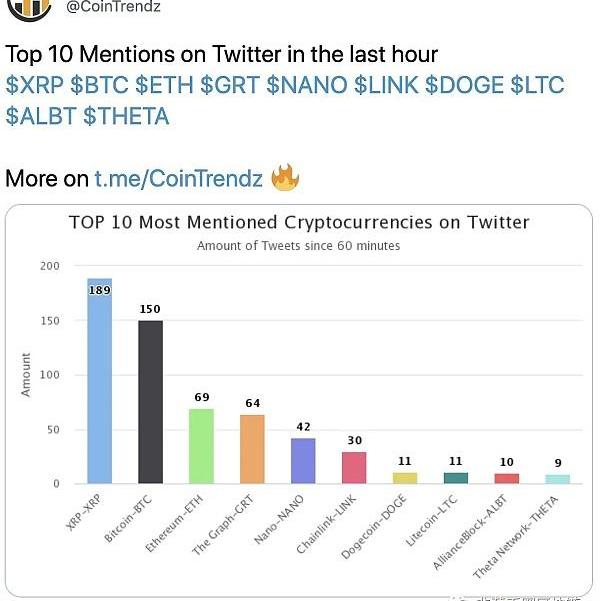Open the t.me/CoinTrendz link
The width and height of the screenshot is (600, 601).
coord(178,179)
